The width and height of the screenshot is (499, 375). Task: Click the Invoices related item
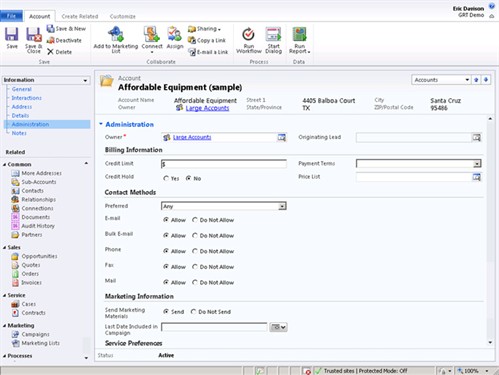[27, 282]
